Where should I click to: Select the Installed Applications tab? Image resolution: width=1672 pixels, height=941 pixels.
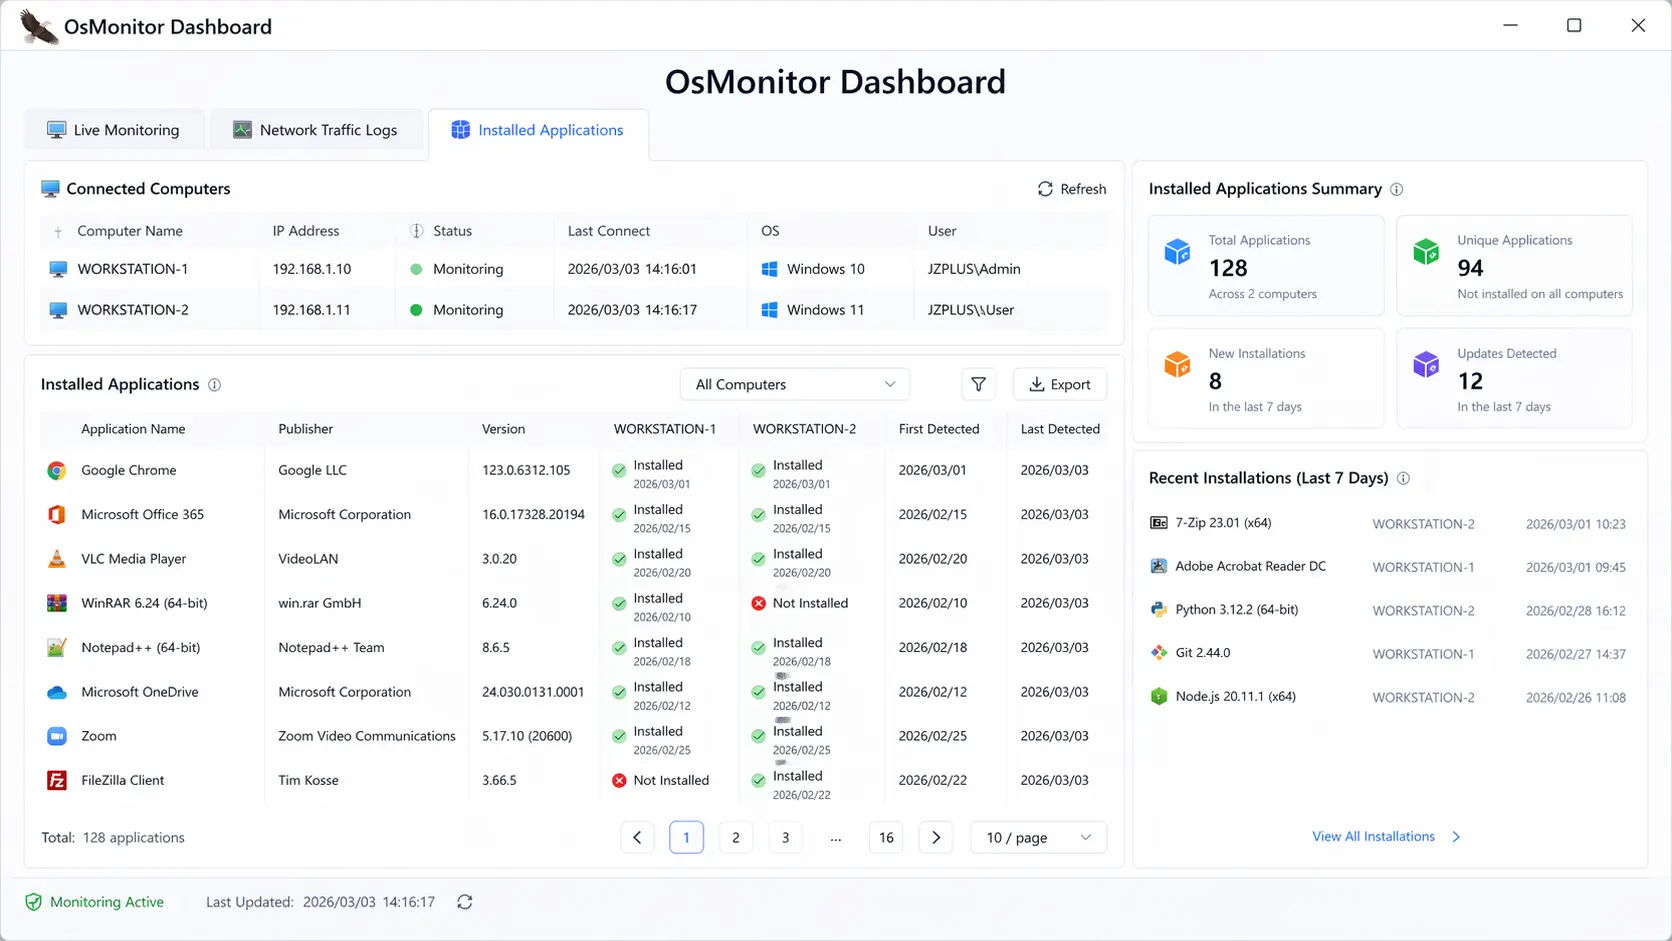coord(538,130)
